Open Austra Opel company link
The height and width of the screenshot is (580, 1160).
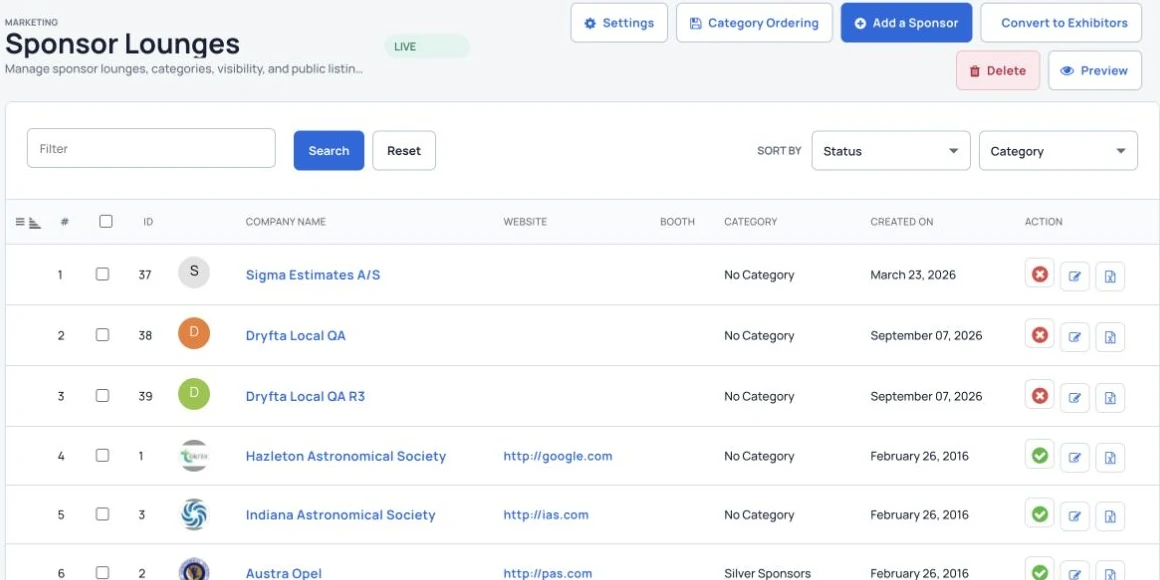(283, 573)
